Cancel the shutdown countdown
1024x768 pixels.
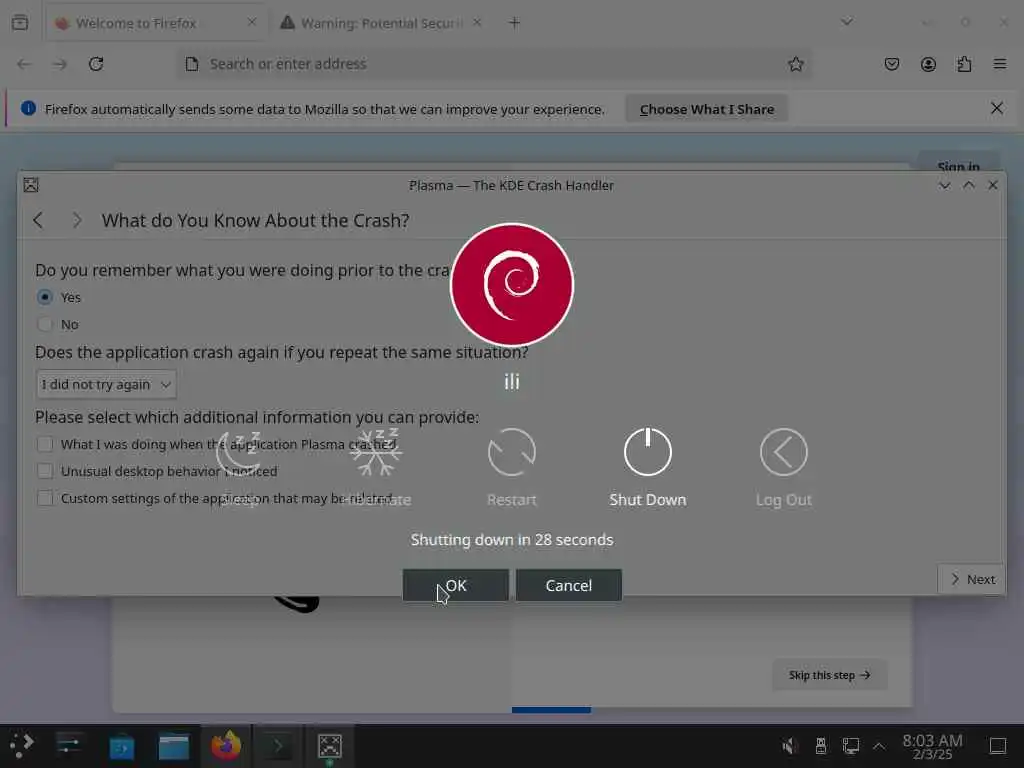(568, 585)
